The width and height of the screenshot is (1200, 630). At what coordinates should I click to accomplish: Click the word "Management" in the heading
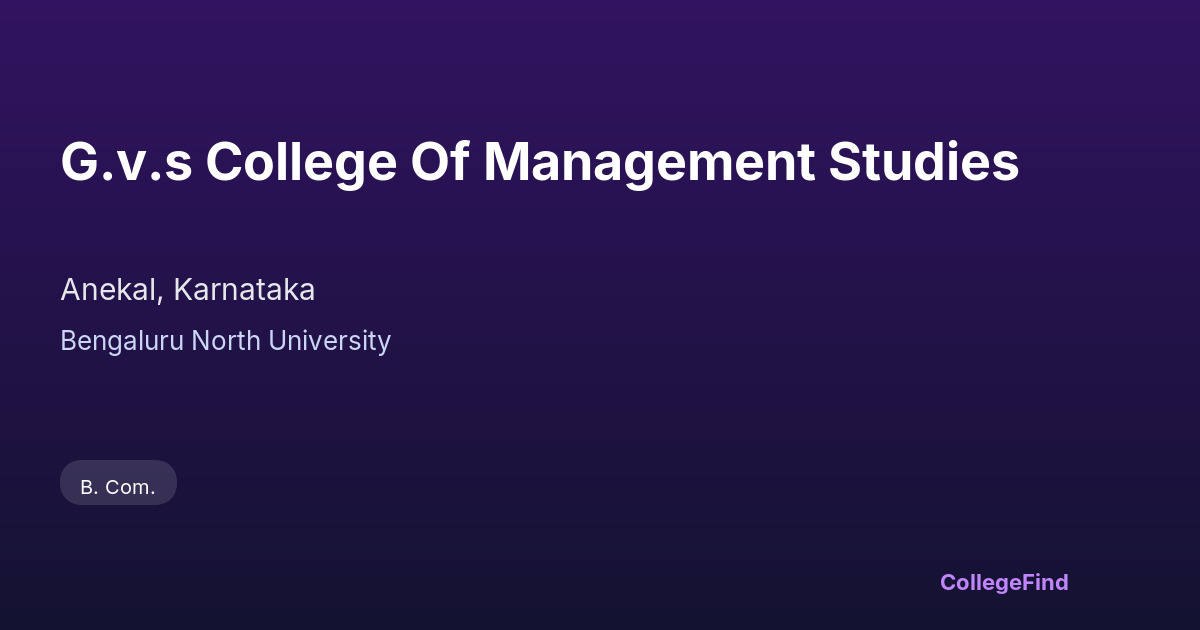[x=648, y=162]
